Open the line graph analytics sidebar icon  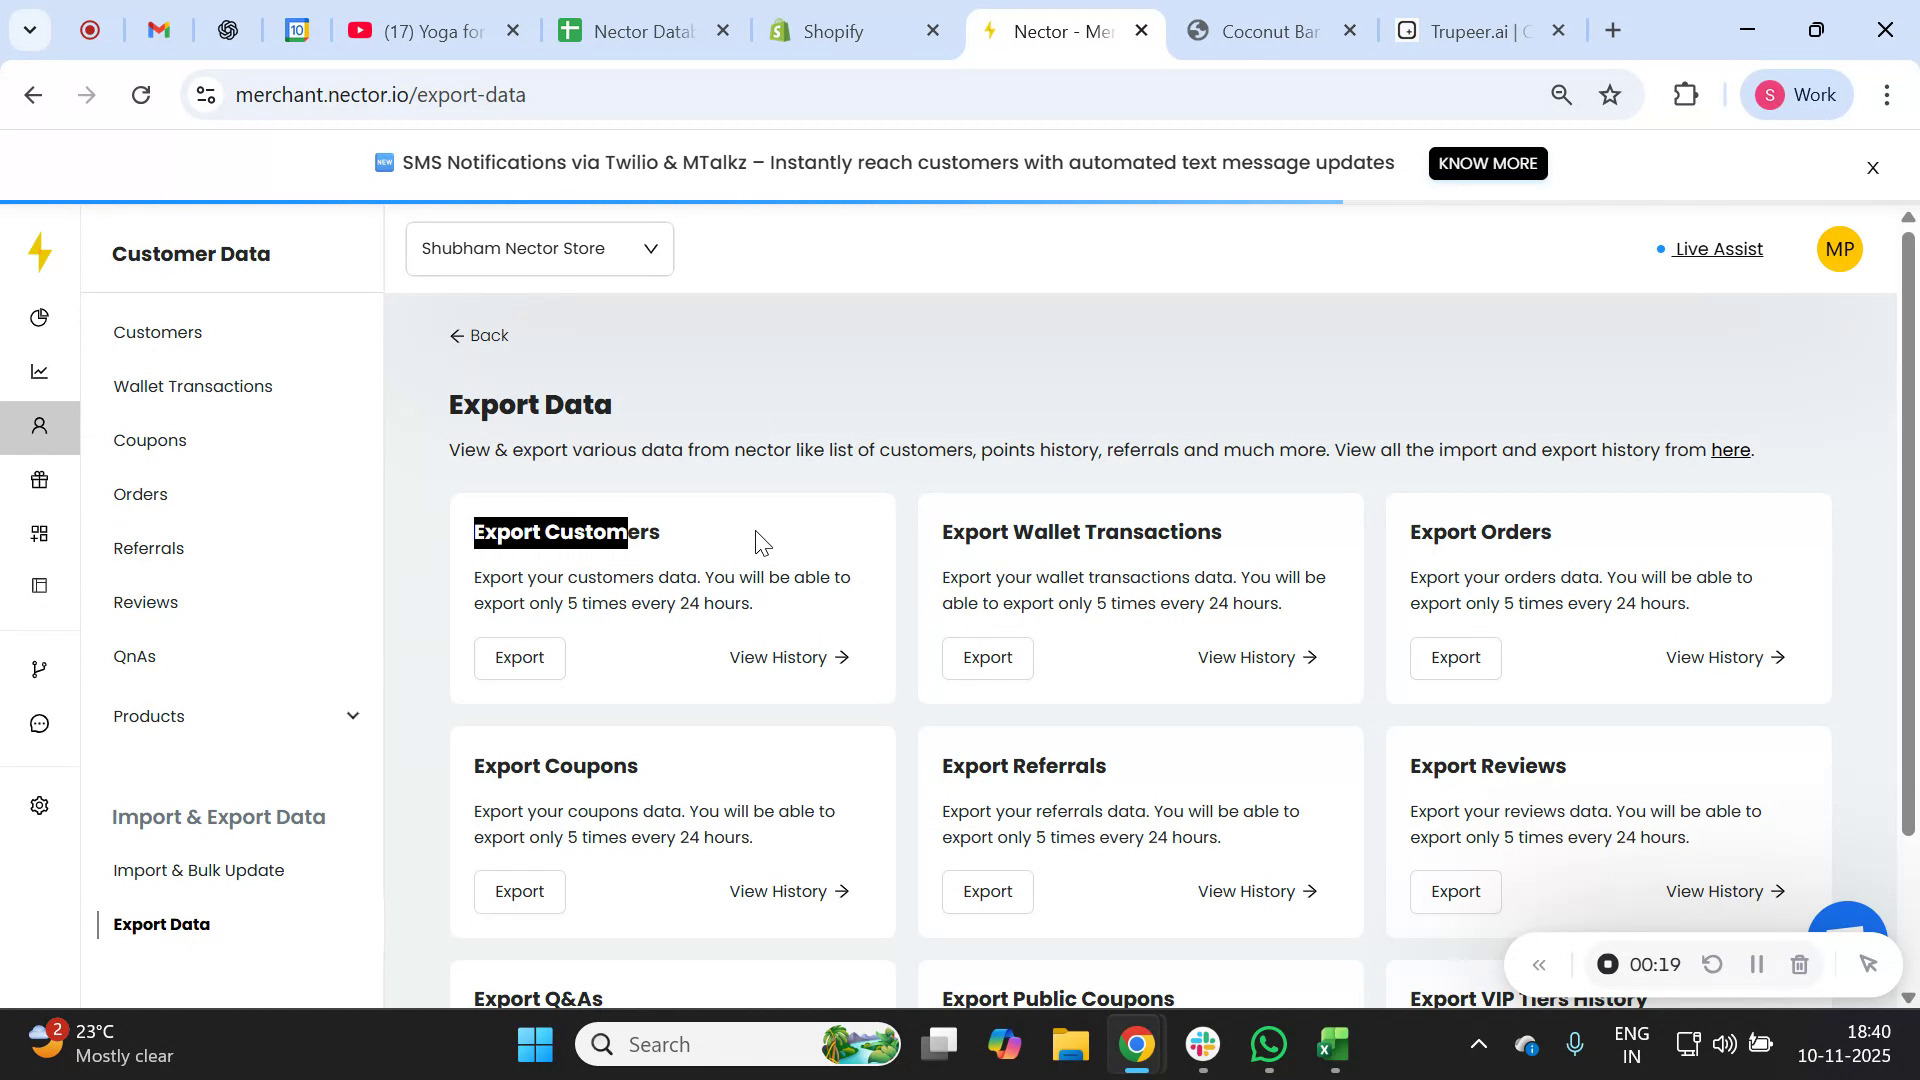pos(40,372)
